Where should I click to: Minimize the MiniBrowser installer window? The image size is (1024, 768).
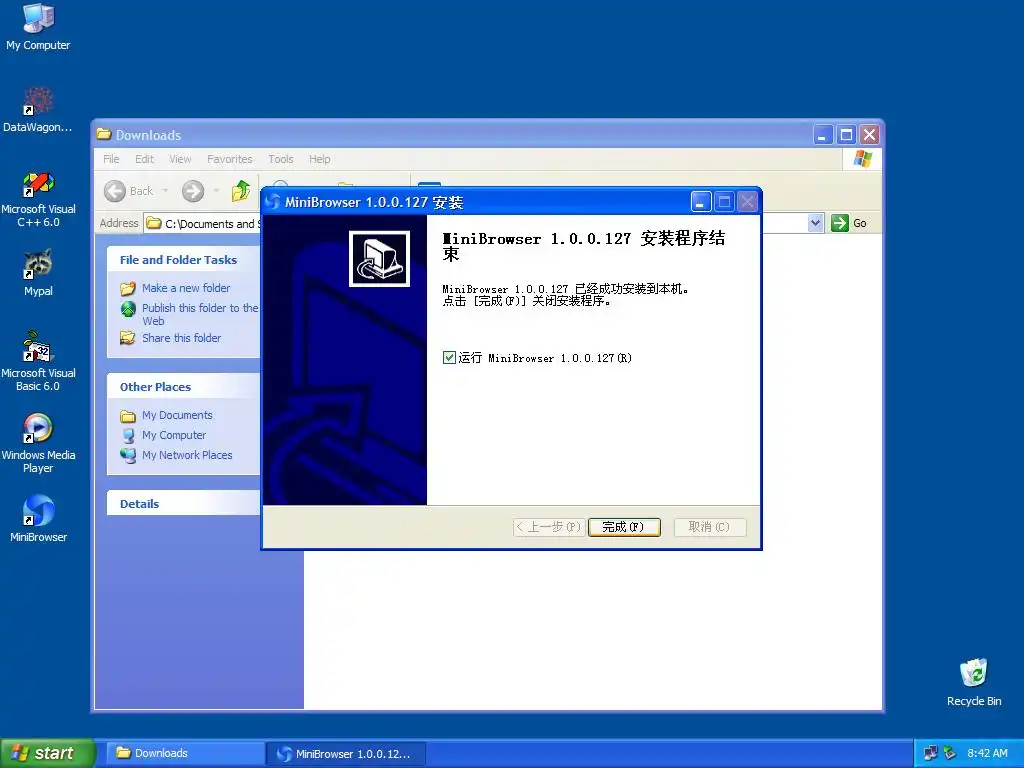click(x=700, y=202)
